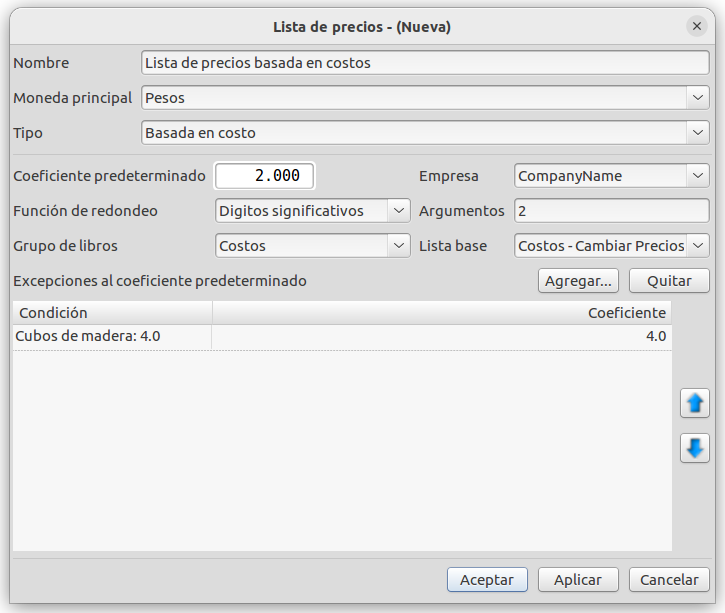Close the Lista de precios dialog
This screenshot has height=613, width=725.
[697, 26]
